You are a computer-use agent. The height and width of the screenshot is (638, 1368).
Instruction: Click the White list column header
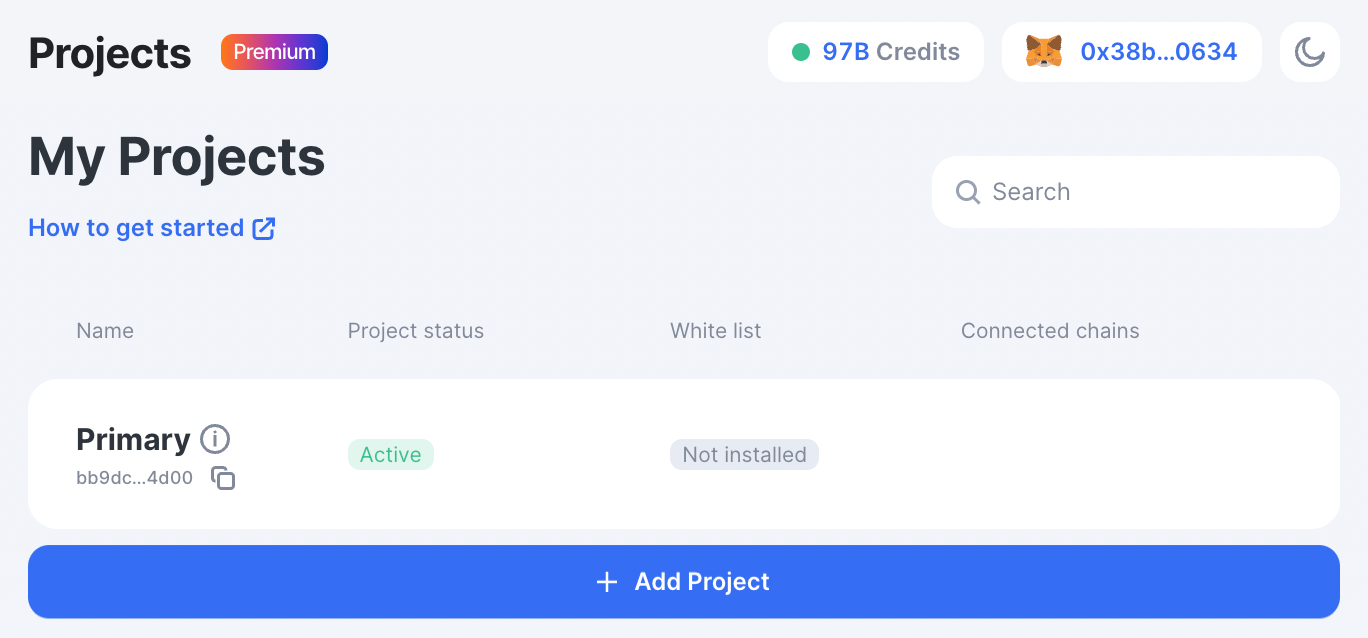tap(716, 331)
